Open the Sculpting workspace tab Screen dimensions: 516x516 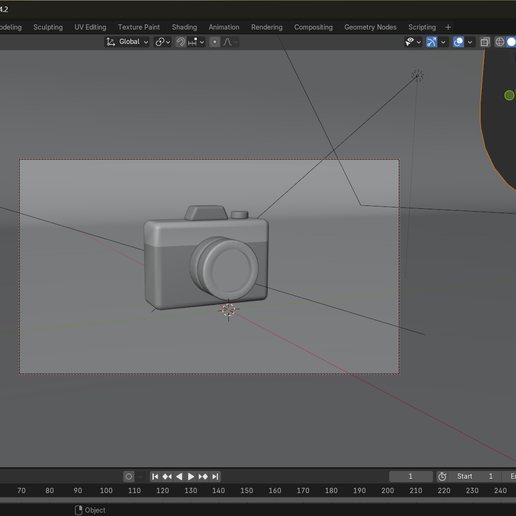pyautogui.click(x=48, y=27)
